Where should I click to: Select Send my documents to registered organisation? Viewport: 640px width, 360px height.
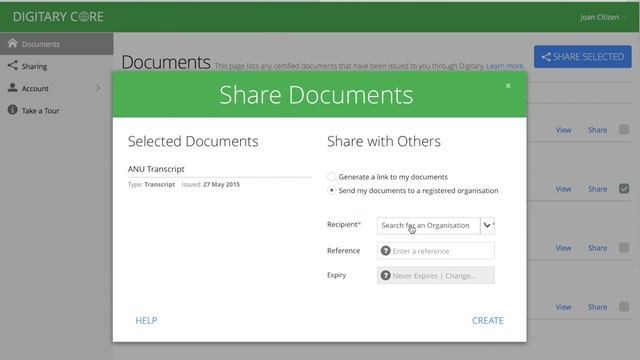[331, 190]
